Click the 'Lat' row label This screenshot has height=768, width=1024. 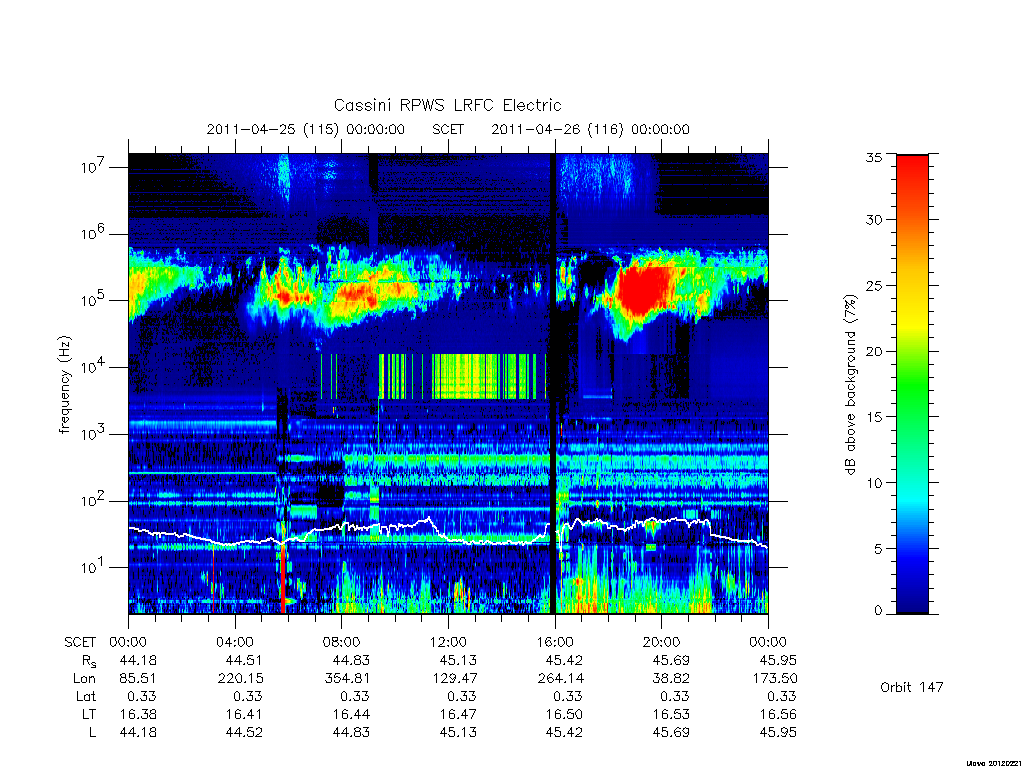pyautogui.click(x=86, y=697)
